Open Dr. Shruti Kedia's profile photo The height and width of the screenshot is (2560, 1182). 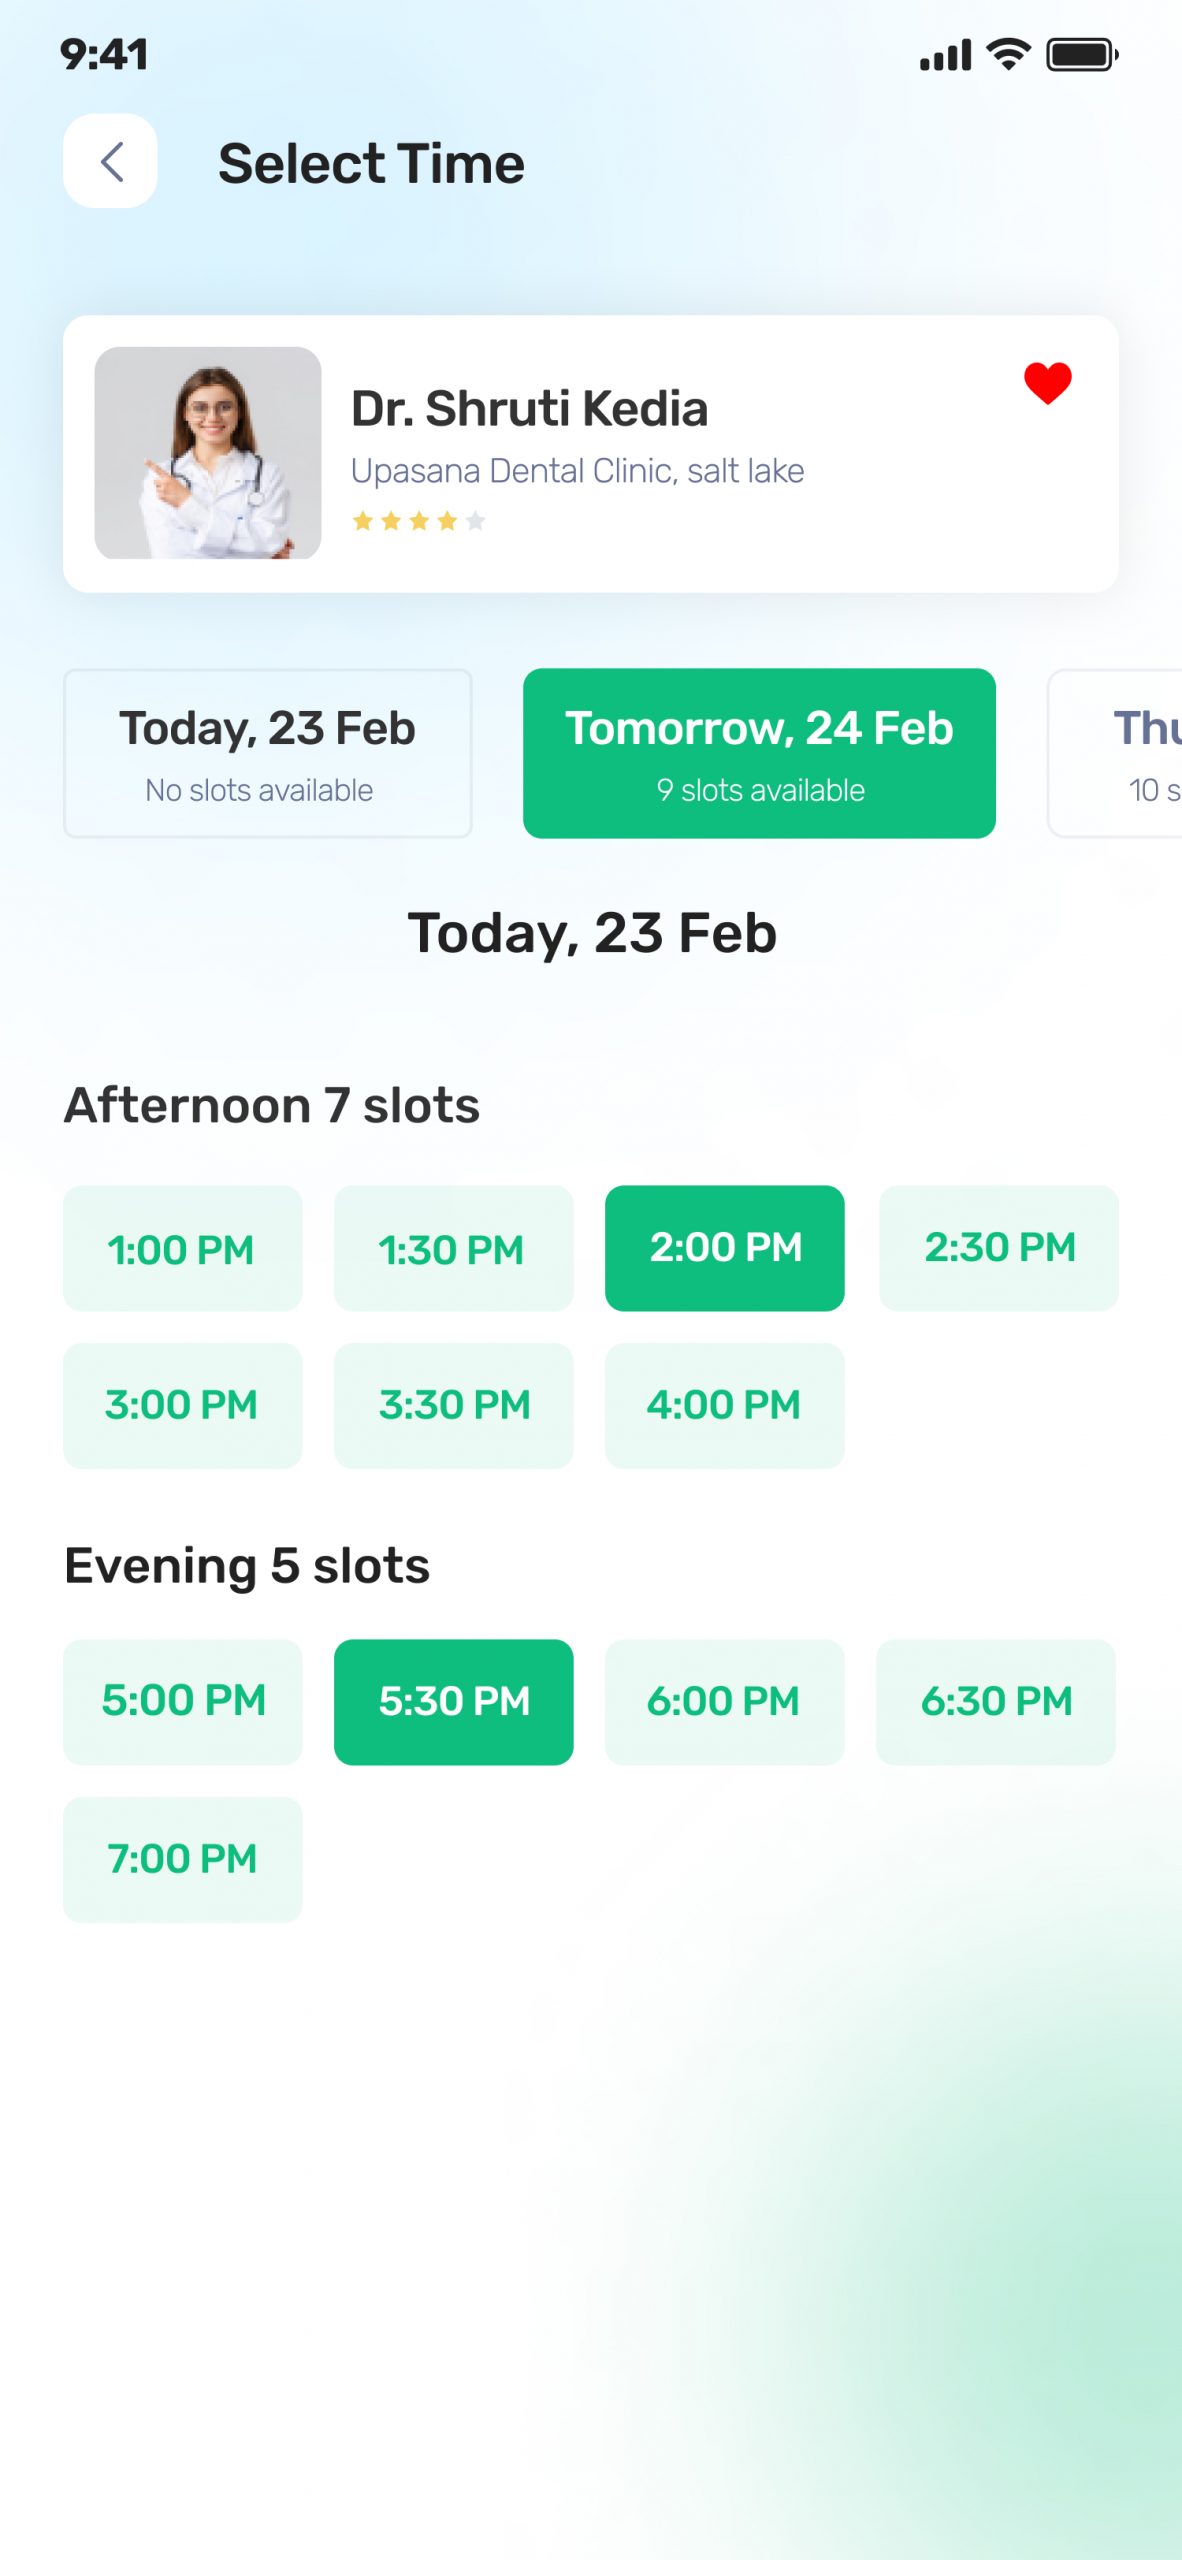tap(208, 453)
